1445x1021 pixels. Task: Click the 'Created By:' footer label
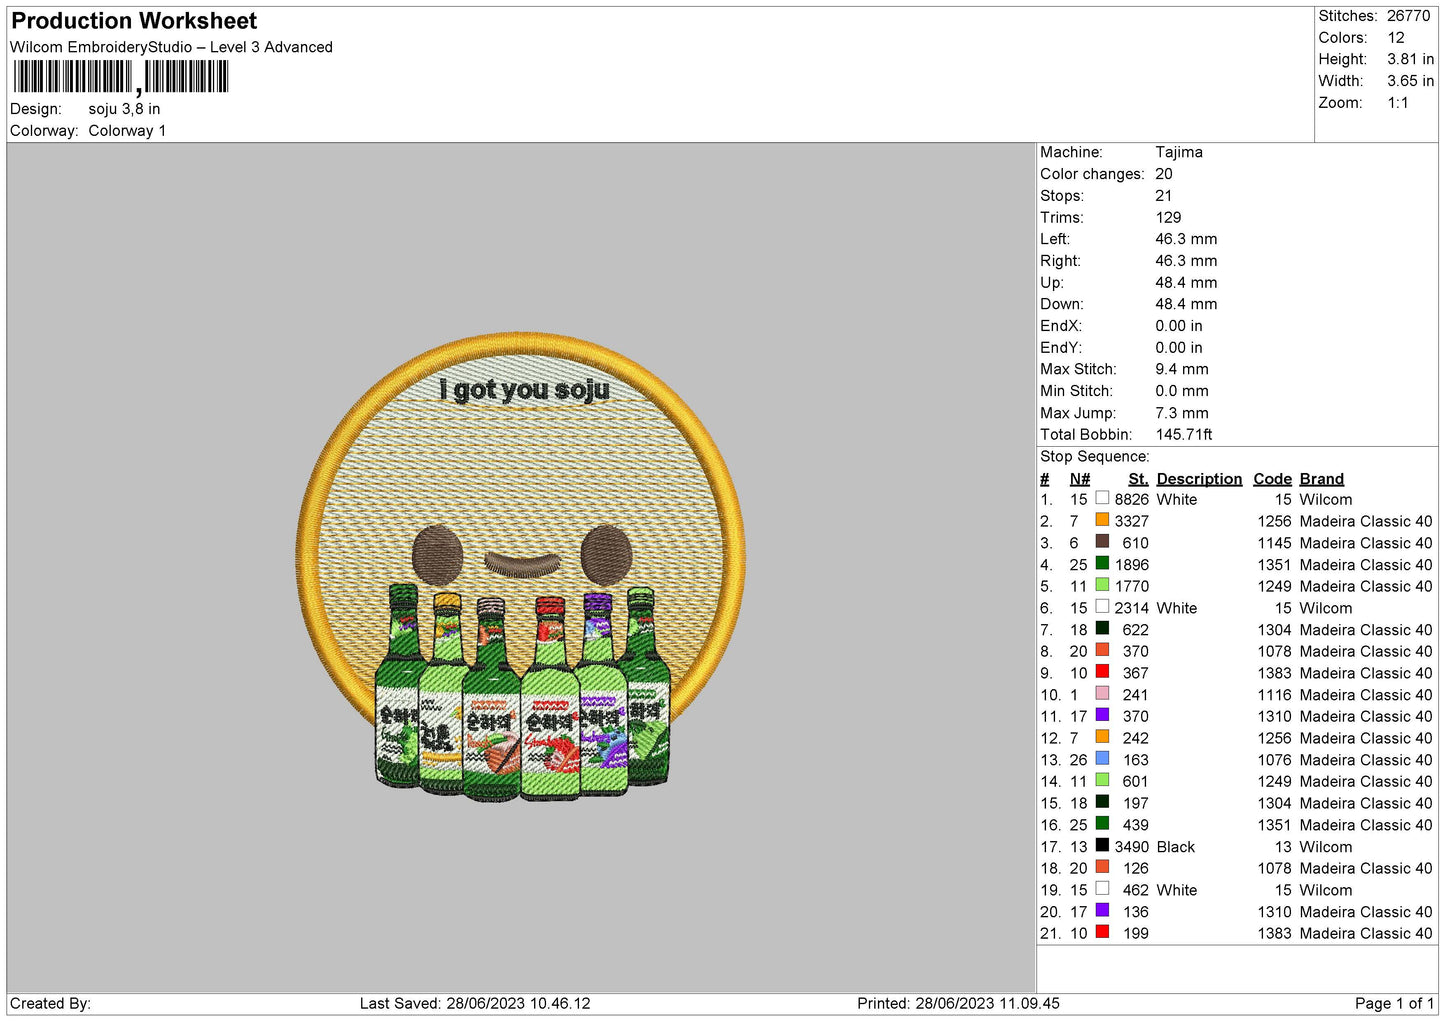[x=50, y=1003]
